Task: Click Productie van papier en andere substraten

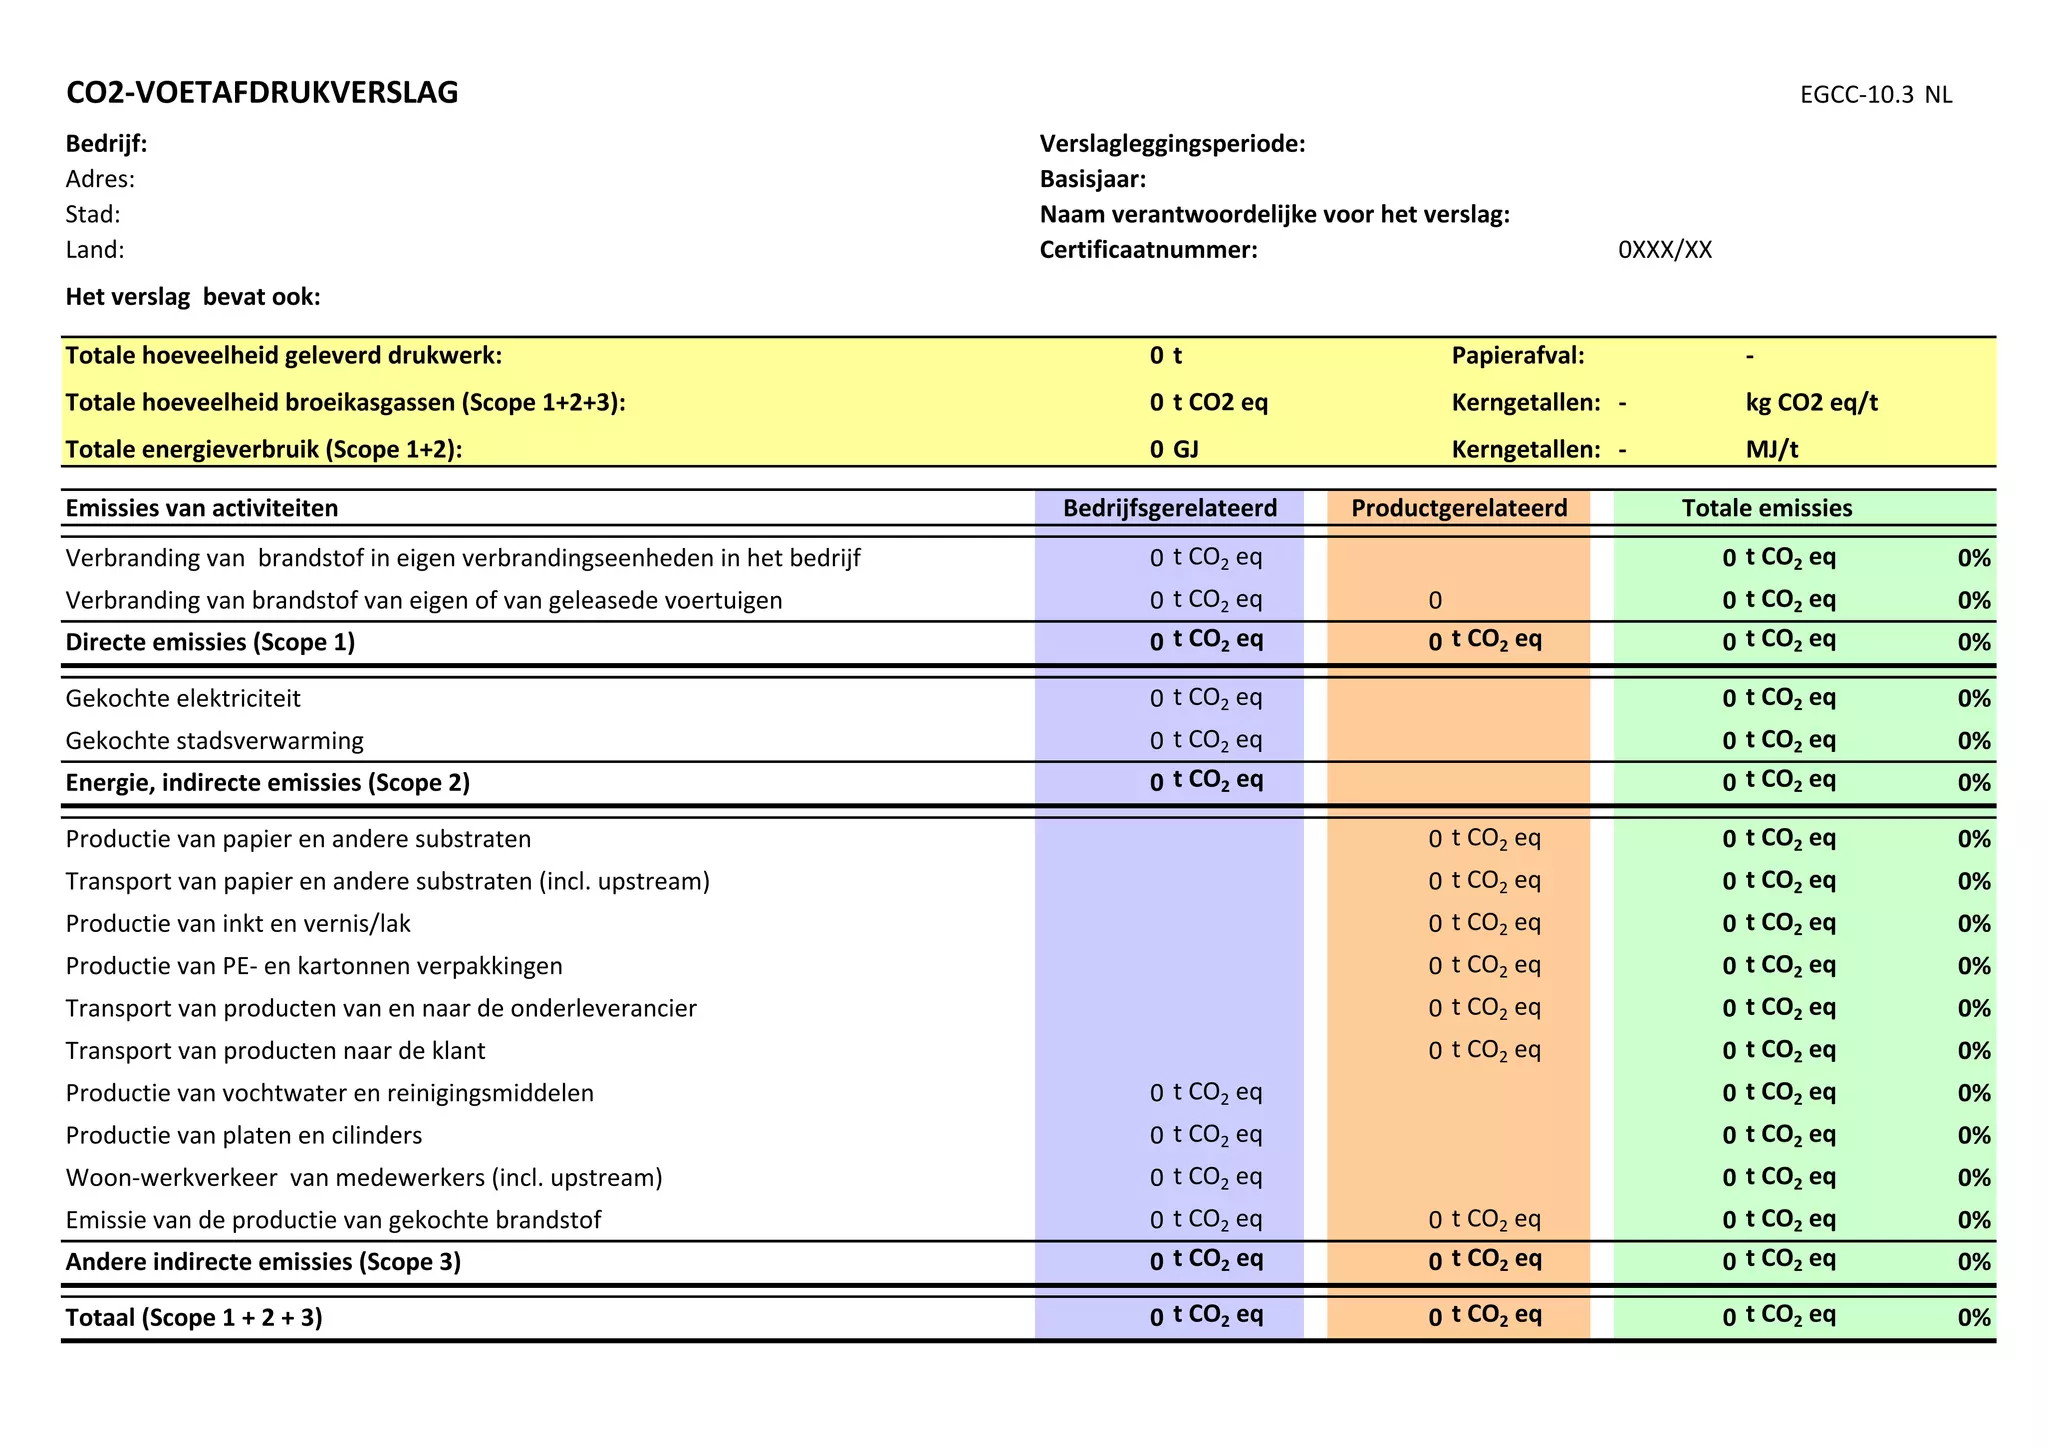Action: pyautogui.click(x=298, y=839)
